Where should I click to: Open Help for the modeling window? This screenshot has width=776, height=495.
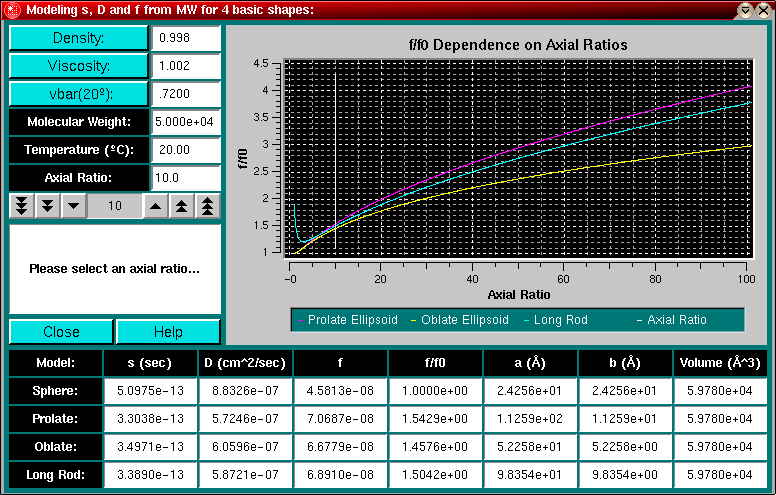[168, 332]
